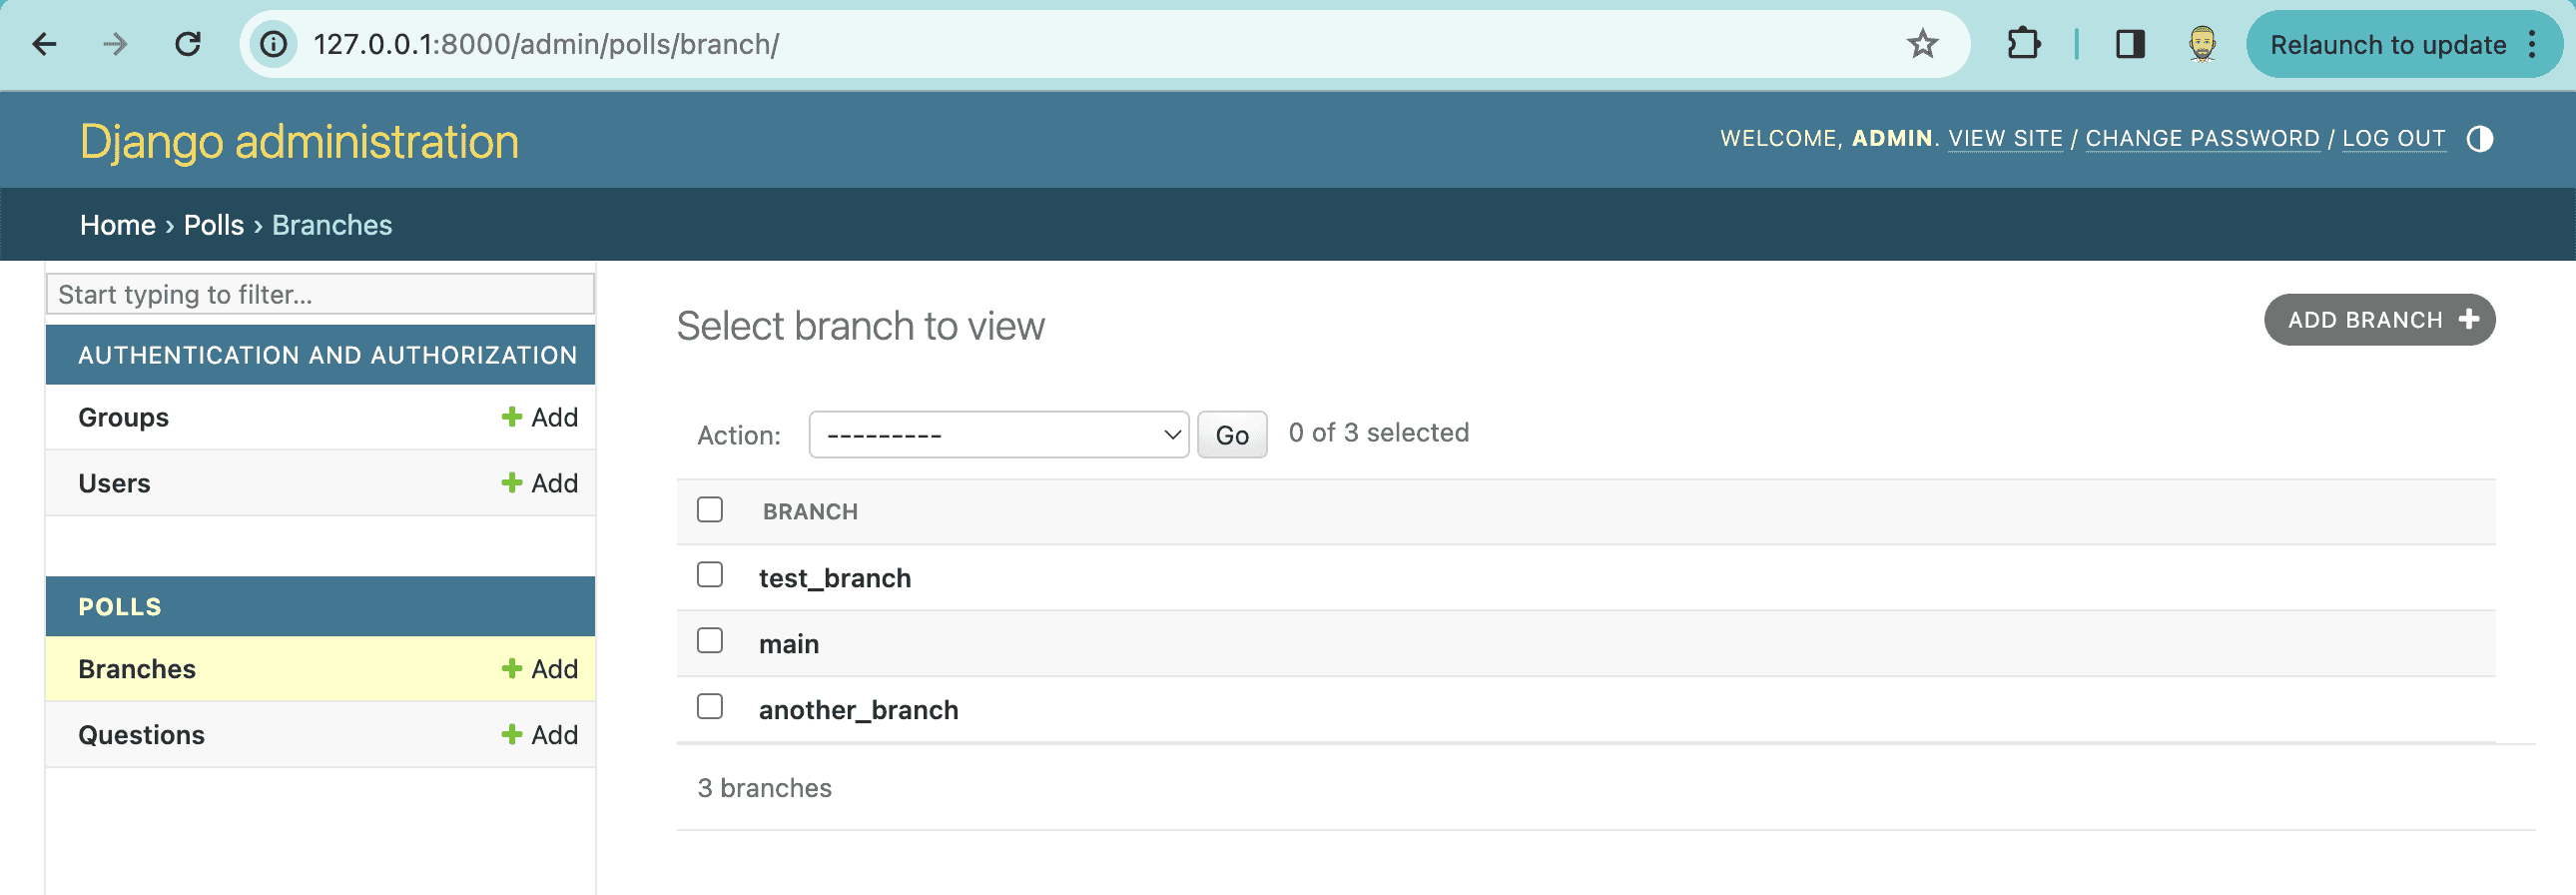The image size is (2576, 895).
Task: Open Groups in the sidebar
Action: pos(124,417)
